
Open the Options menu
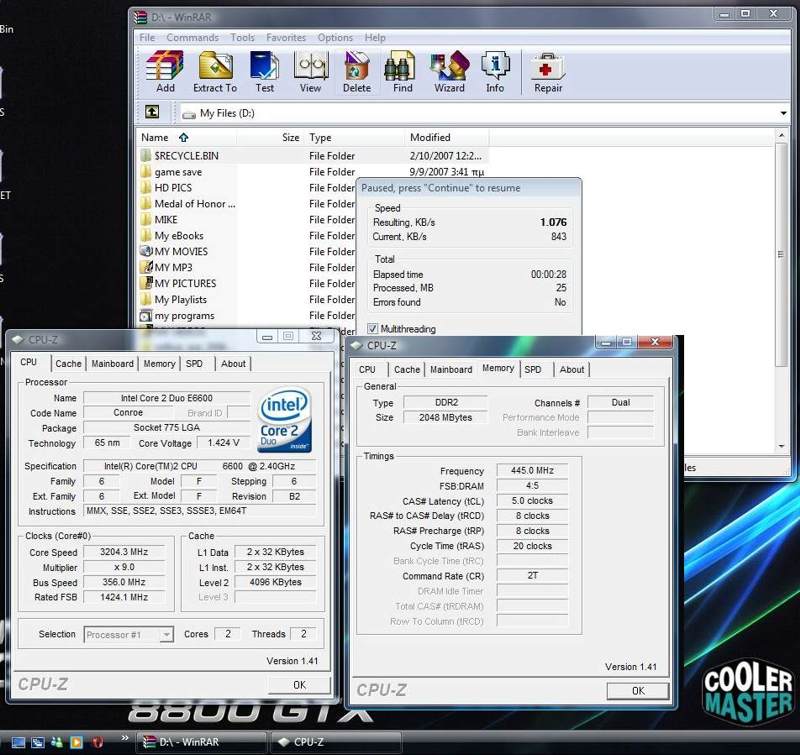click(335, 38)
